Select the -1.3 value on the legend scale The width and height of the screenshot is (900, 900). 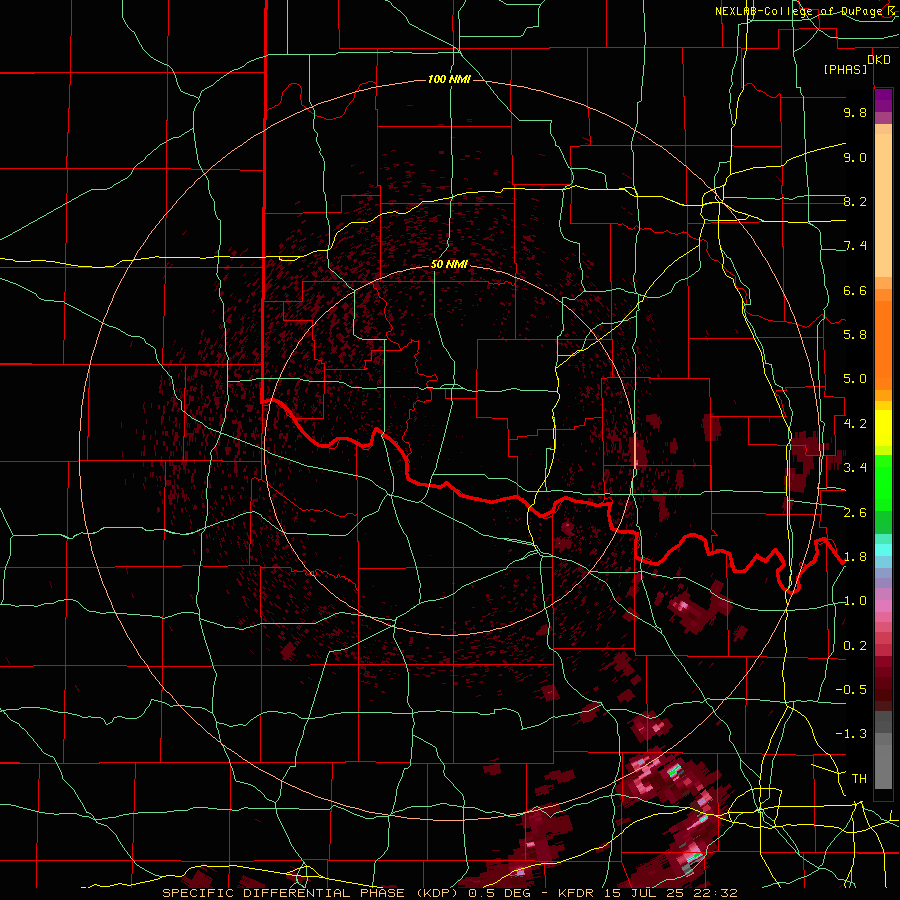(851, 734)
